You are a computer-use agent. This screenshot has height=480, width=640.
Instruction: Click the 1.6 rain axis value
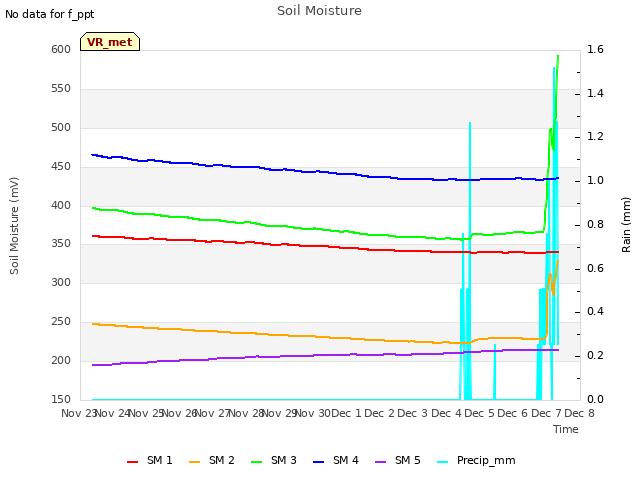tap(595, 49)
